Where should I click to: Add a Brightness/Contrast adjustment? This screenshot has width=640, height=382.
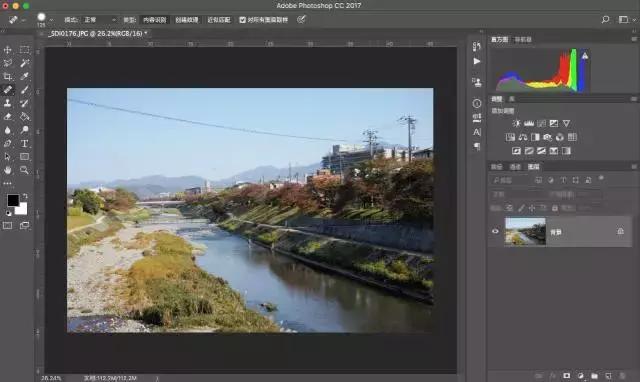point(517,123)
